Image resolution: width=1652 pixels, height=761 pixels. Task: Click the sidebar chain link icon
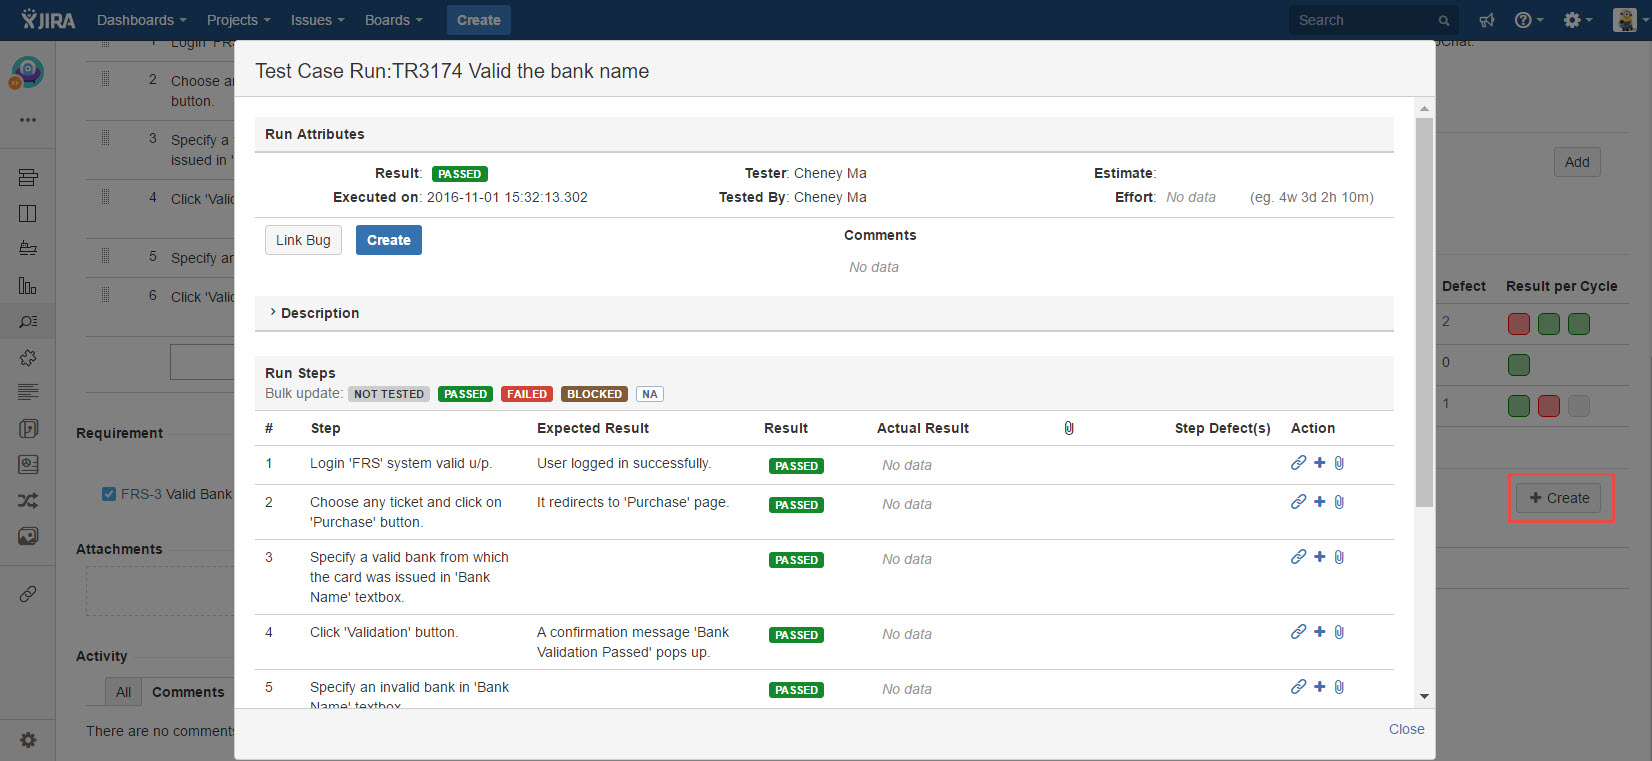28,594
